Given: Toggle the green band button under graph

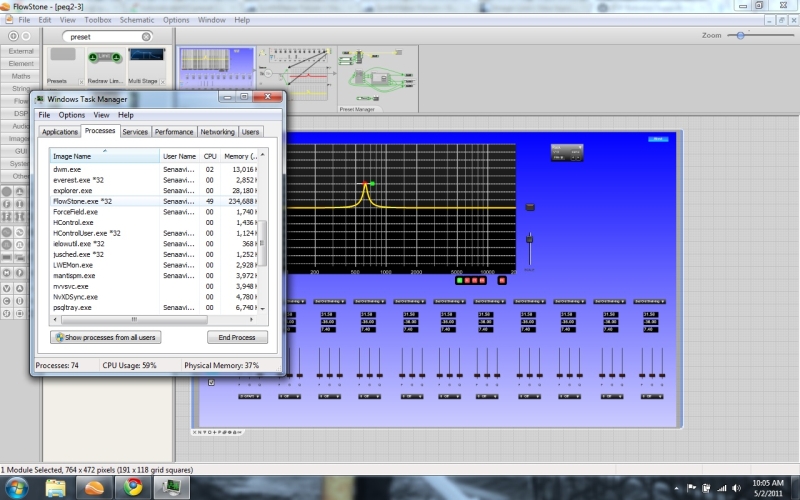Looking at the screenshot, I should [459, 280].
